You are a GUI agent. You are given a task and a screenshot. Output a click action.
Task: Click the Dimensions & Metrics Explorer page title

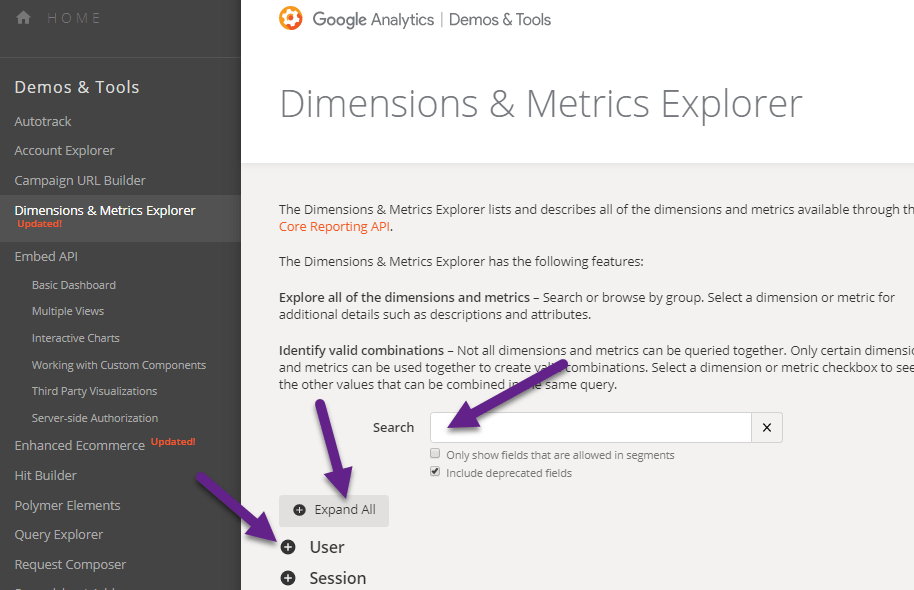tap(541, 104)
